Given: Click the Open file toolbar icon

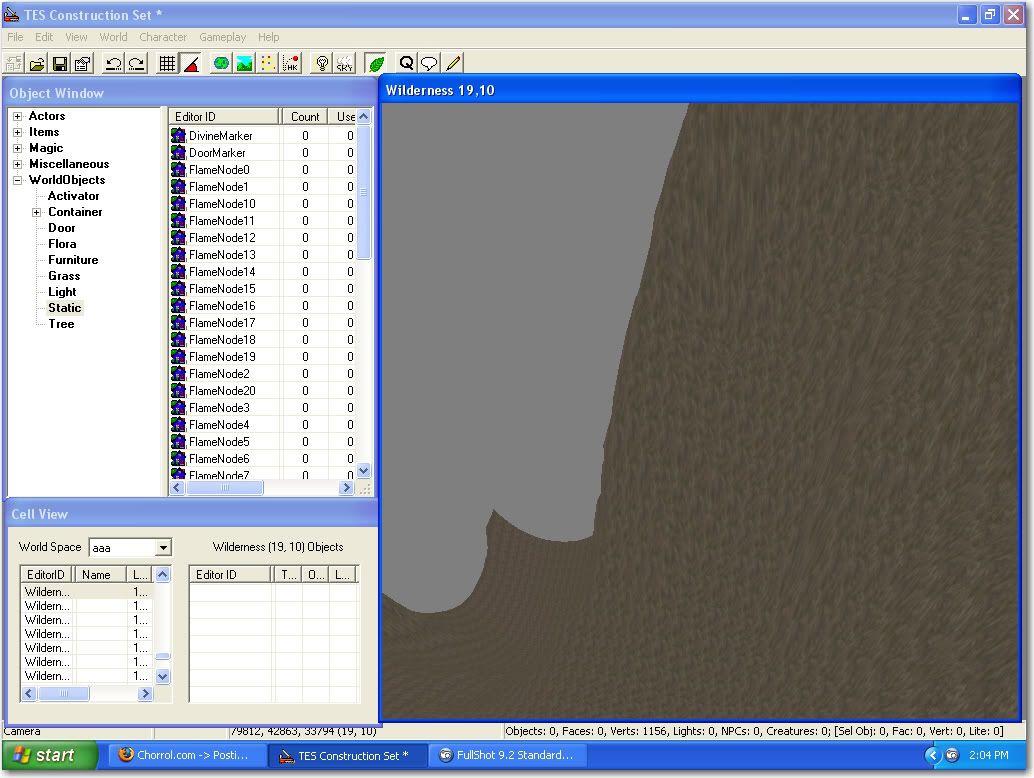Looking at the screenshot, I should tap(37, 63).
